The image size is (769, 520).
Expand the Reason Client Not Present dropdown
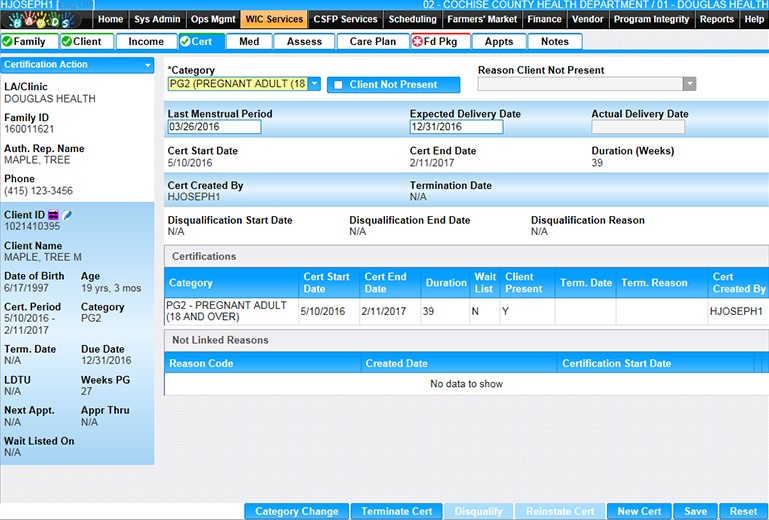tap(689, 85)
